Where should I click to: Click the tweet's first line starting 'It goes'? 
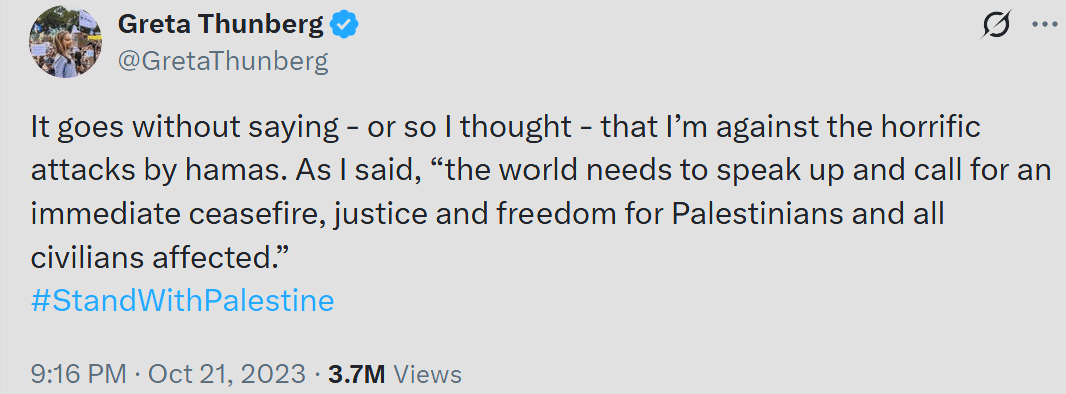[x=505, y=128]
